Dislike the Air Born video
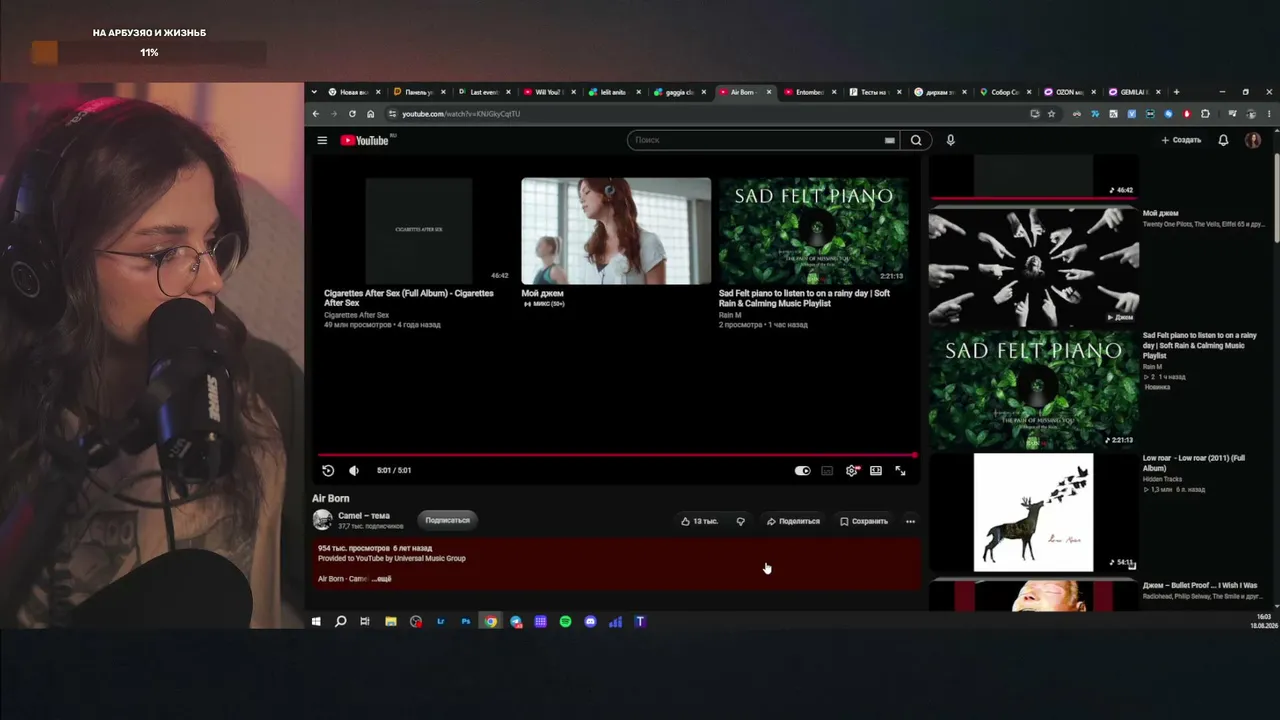The image size is (1280, 720). click(x=740, y=521)
